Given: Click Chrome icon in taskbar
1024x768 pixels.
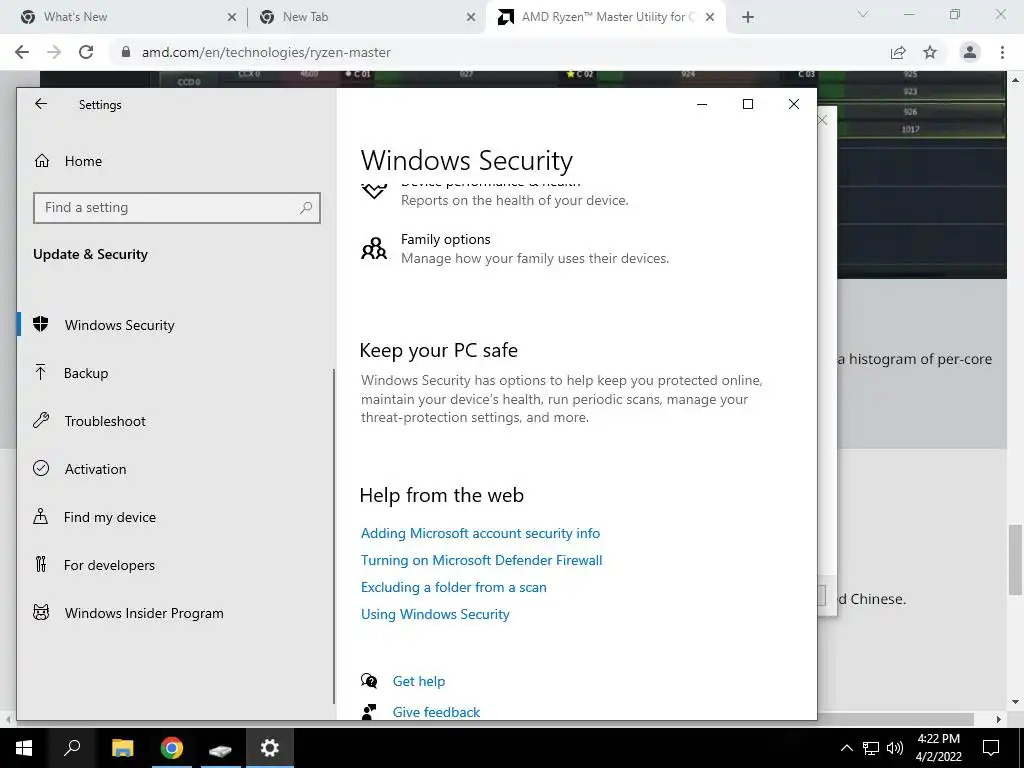Looking at the screenshot, I should pyautogui.click(x=172, y=748).
